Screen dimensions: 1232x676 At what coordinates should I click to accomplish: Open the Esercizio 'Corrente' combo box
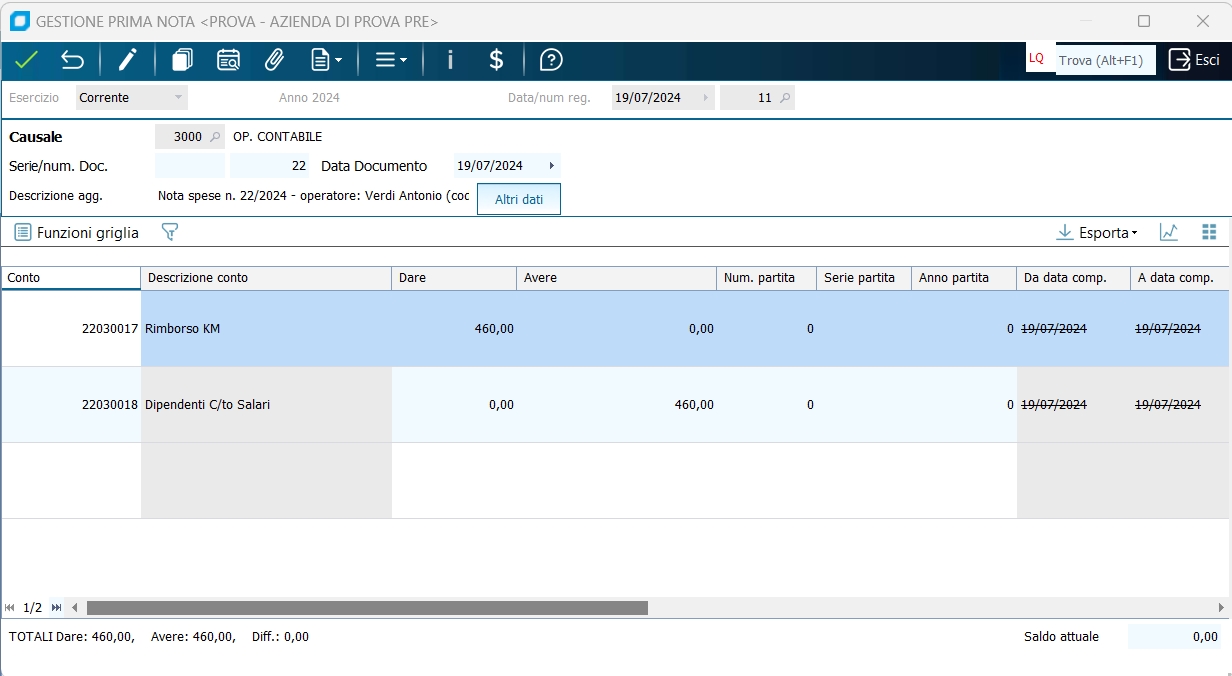click(x=131, y=98)
